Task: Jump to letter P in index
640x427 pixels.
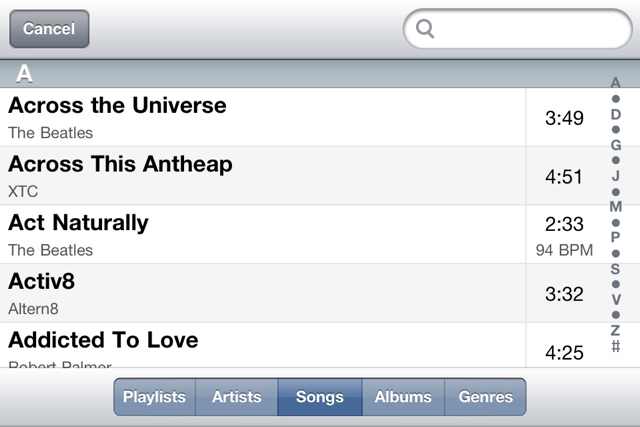Action: [616, 237]
